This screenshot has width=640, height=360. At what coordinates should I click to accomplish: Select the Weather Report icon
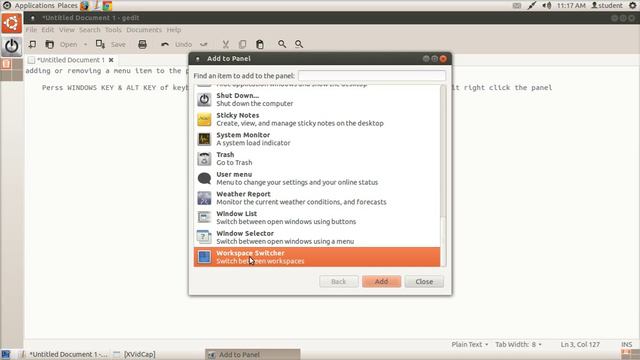pos(204,198)
